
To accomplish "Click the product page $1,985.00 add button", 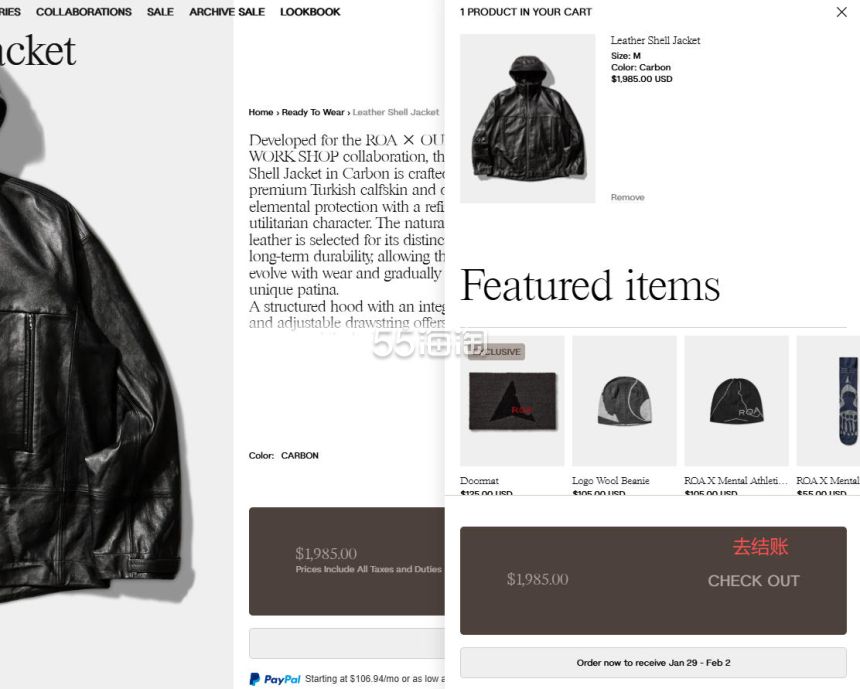I will coord(347,561).
